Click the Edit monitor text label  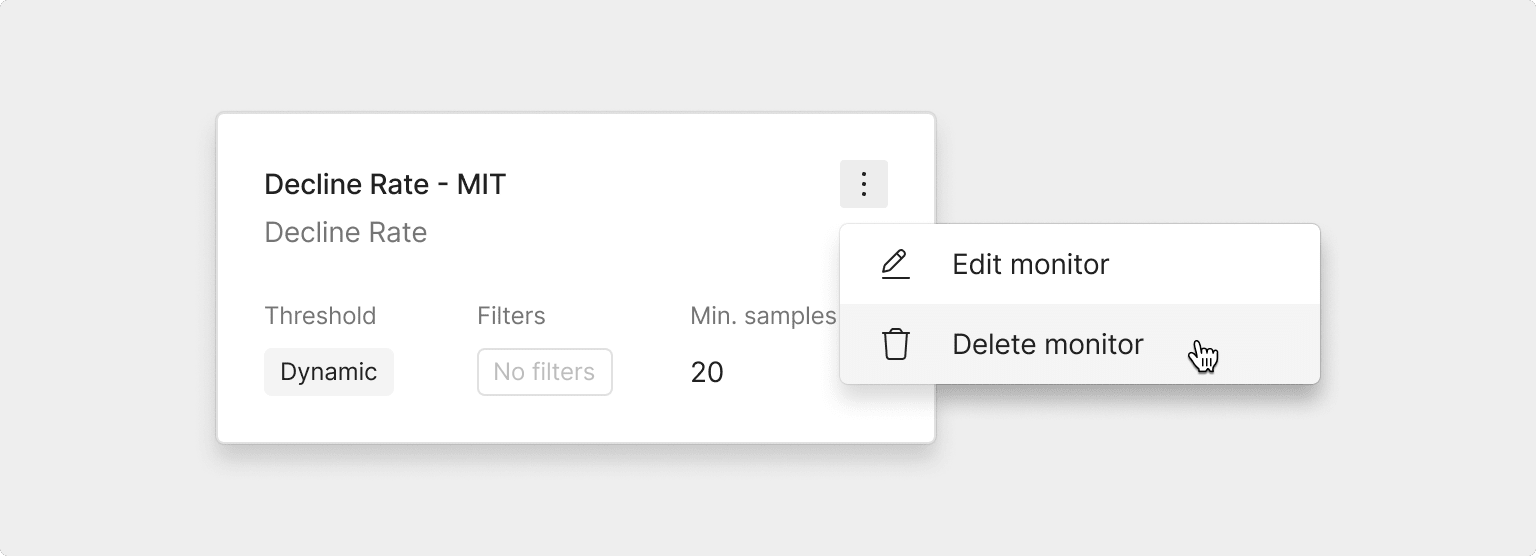point(1030,264)
